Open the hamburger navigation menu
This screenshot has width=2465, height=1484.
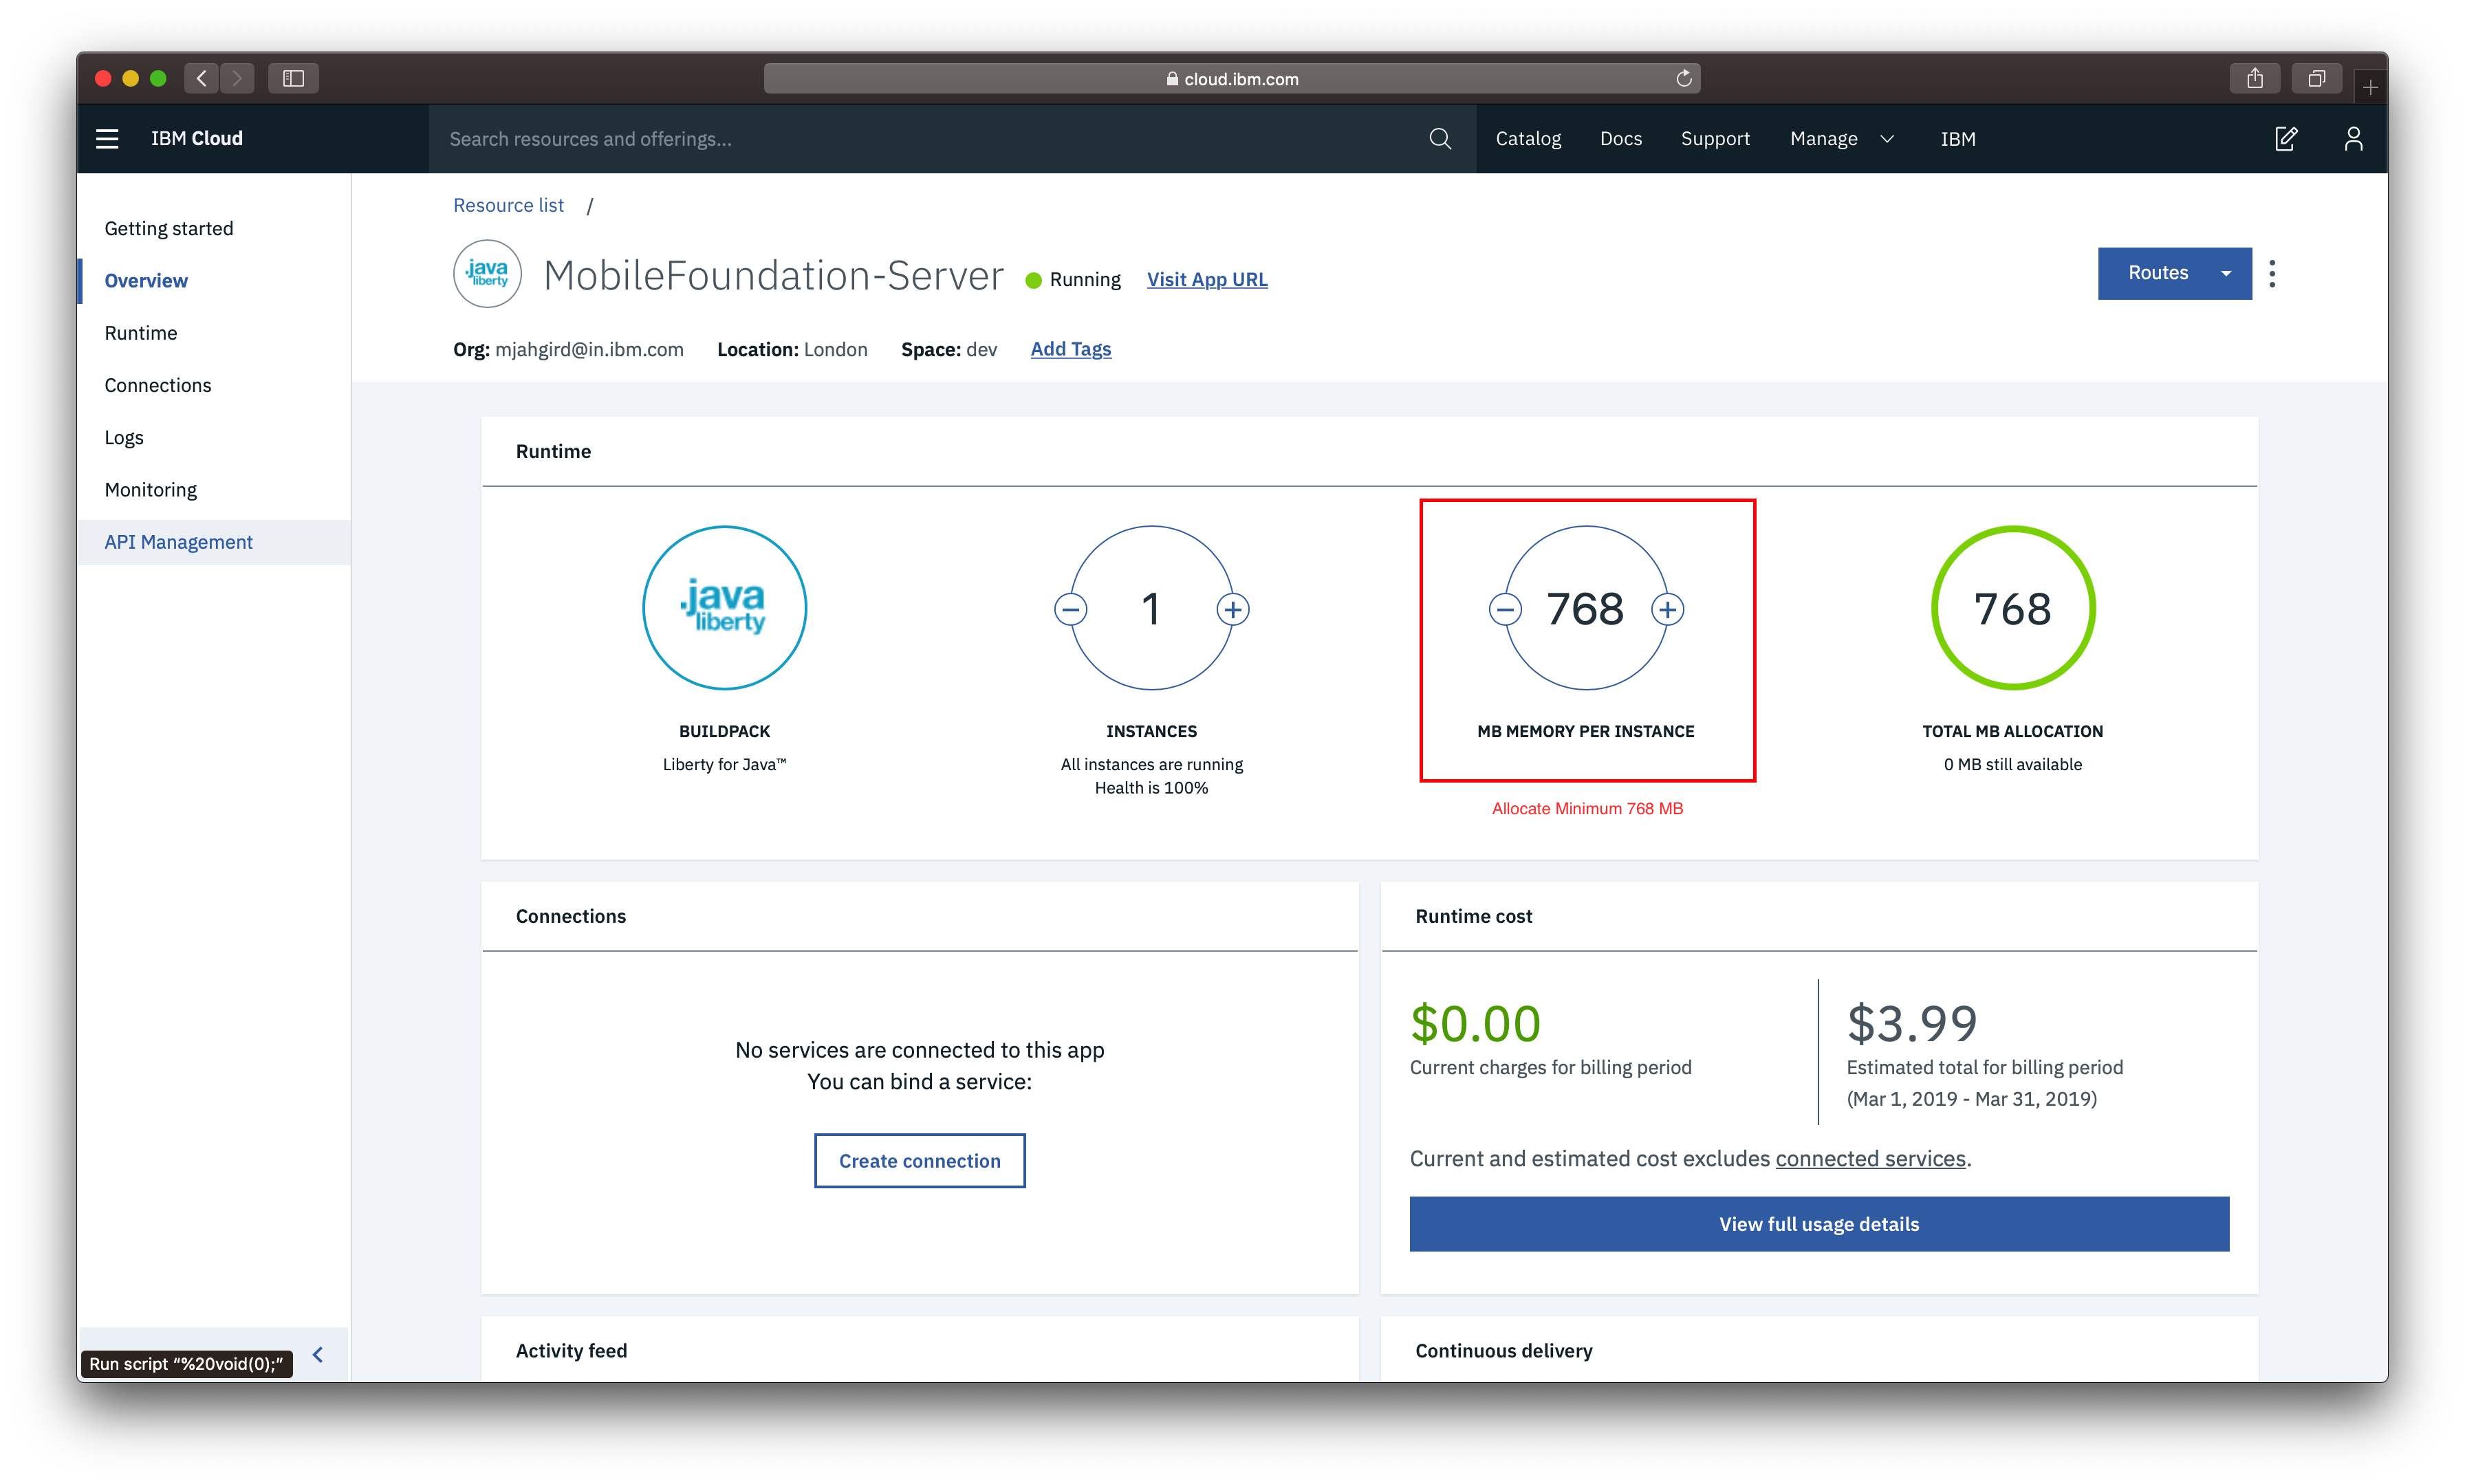[x=107, y=139]
